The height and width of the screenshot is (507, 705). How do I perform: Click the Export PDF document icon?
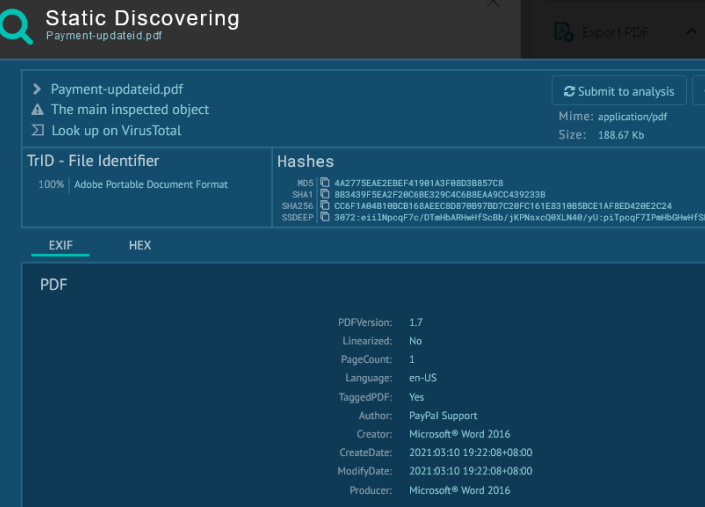pyautogui.click(x=563, y=32)
